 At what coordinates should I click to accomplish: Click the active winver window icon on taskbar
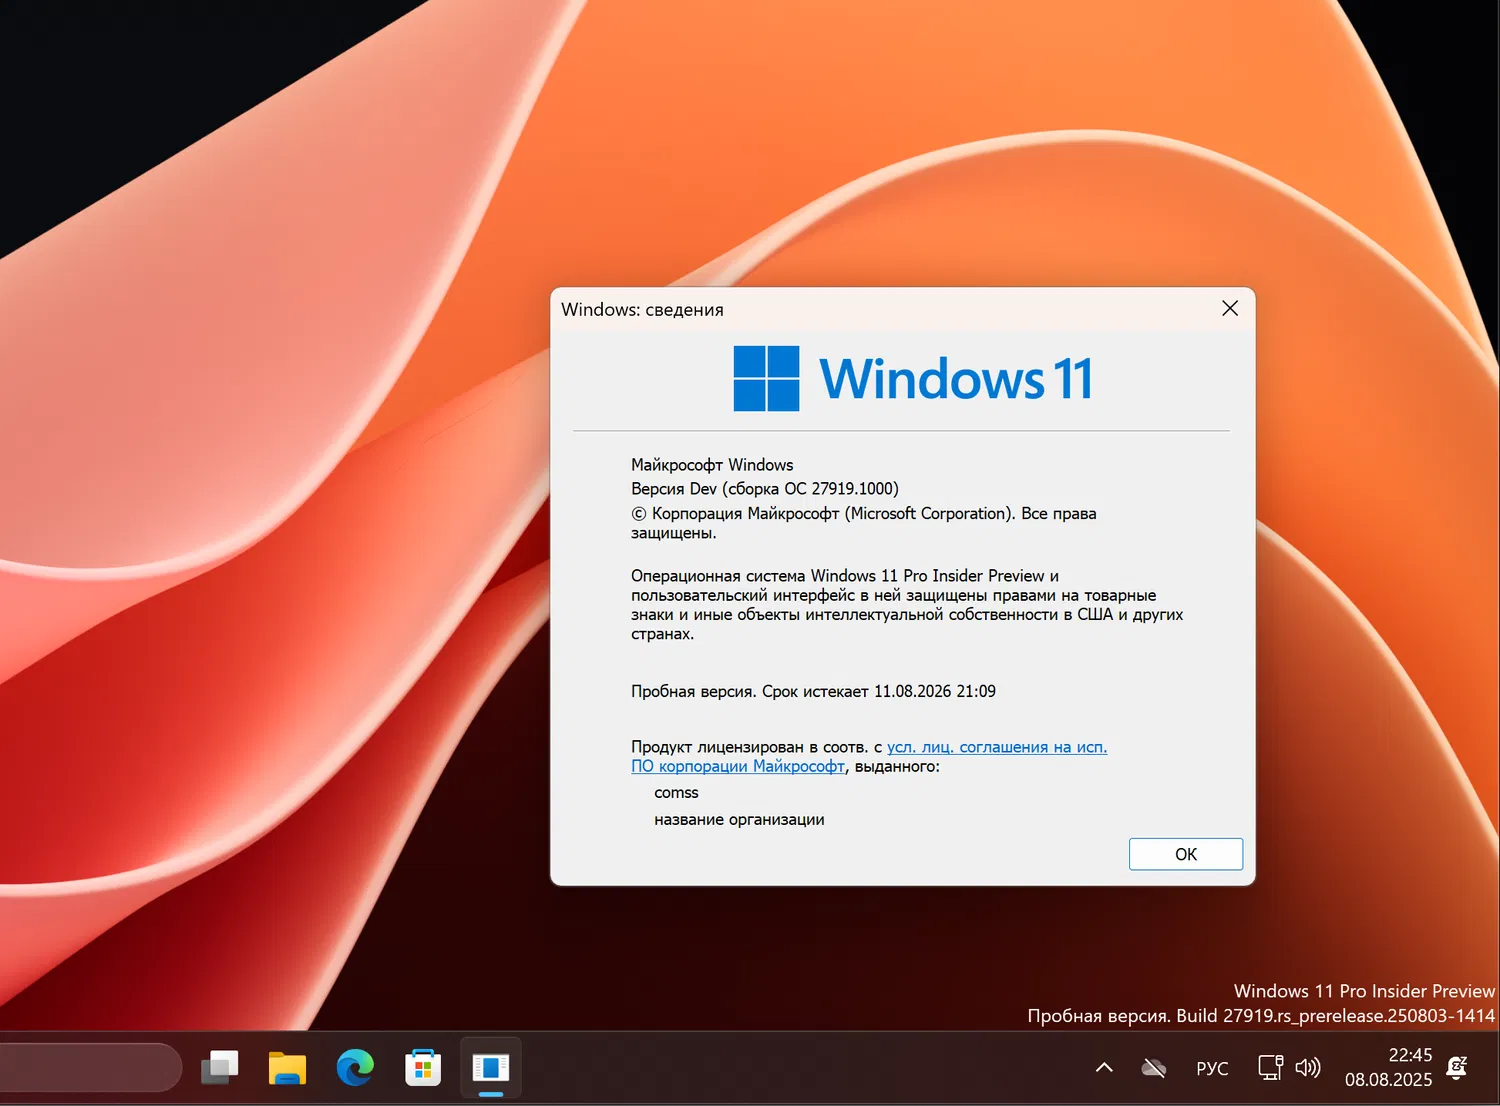pyautogui.click(x=490, y=1067)
